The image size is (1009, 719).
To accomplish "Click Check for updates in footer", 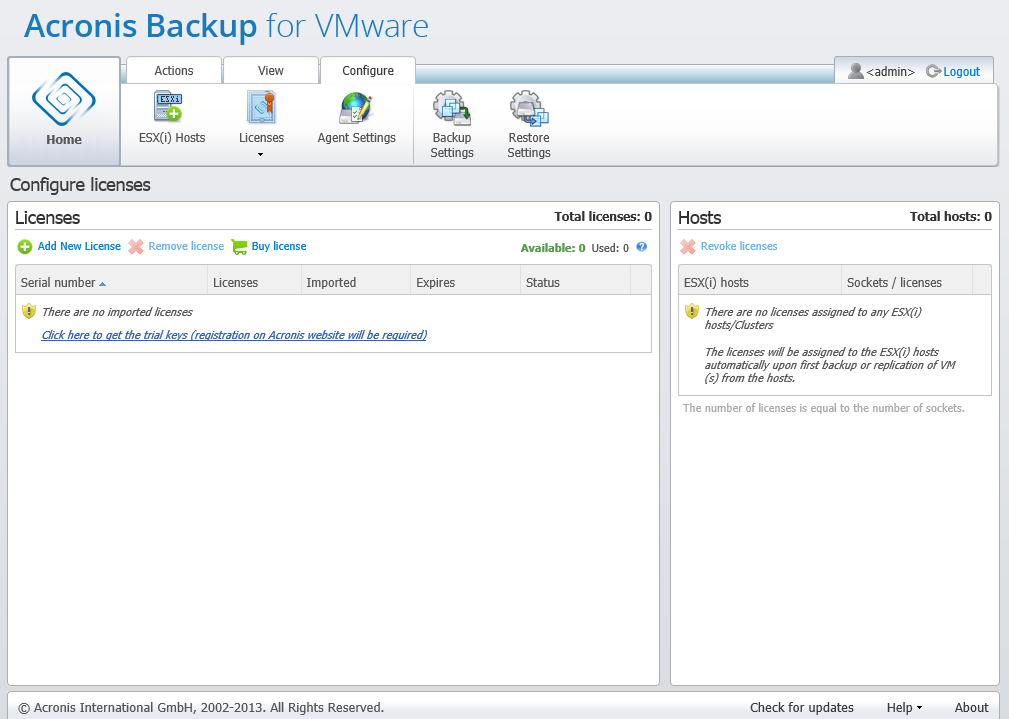I will pos(802,707).
